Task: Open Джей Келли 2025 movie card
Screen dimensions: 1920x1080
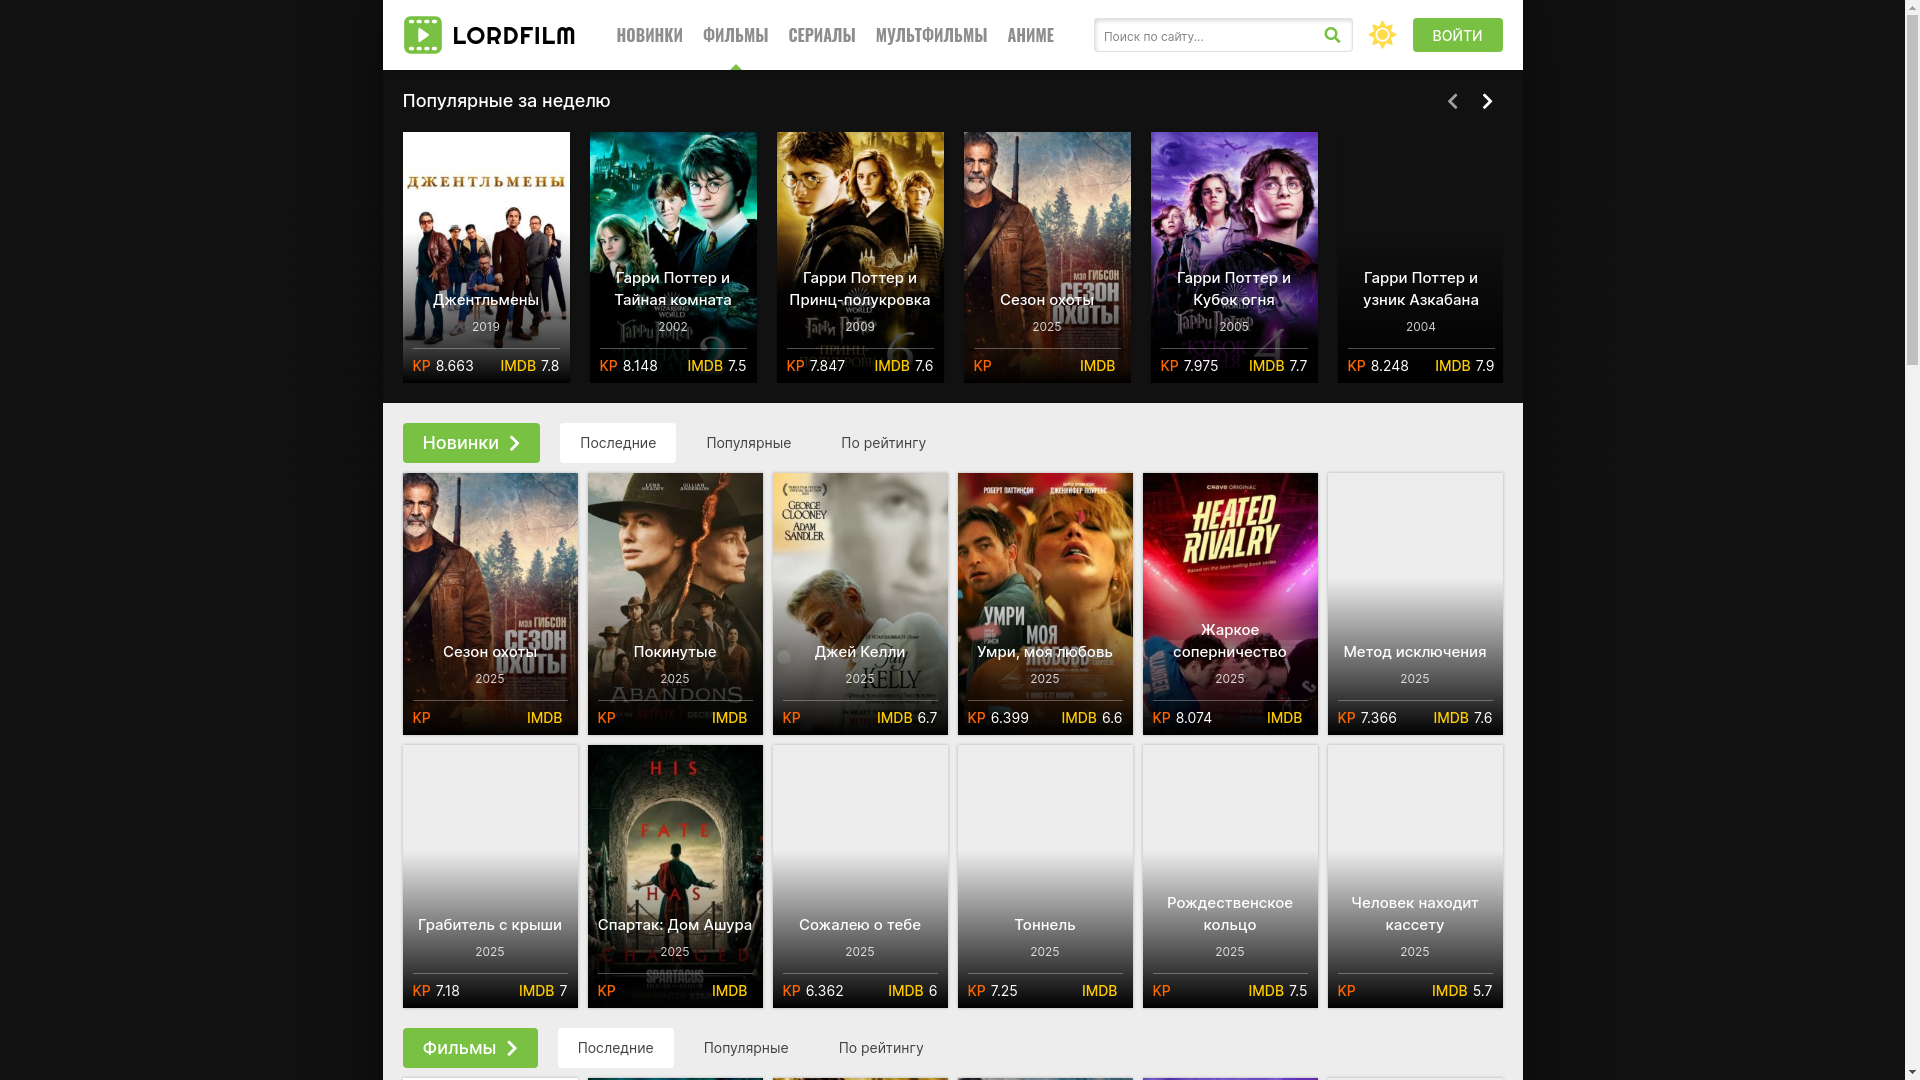Action: pyautogui.click(x=860, y=604)
